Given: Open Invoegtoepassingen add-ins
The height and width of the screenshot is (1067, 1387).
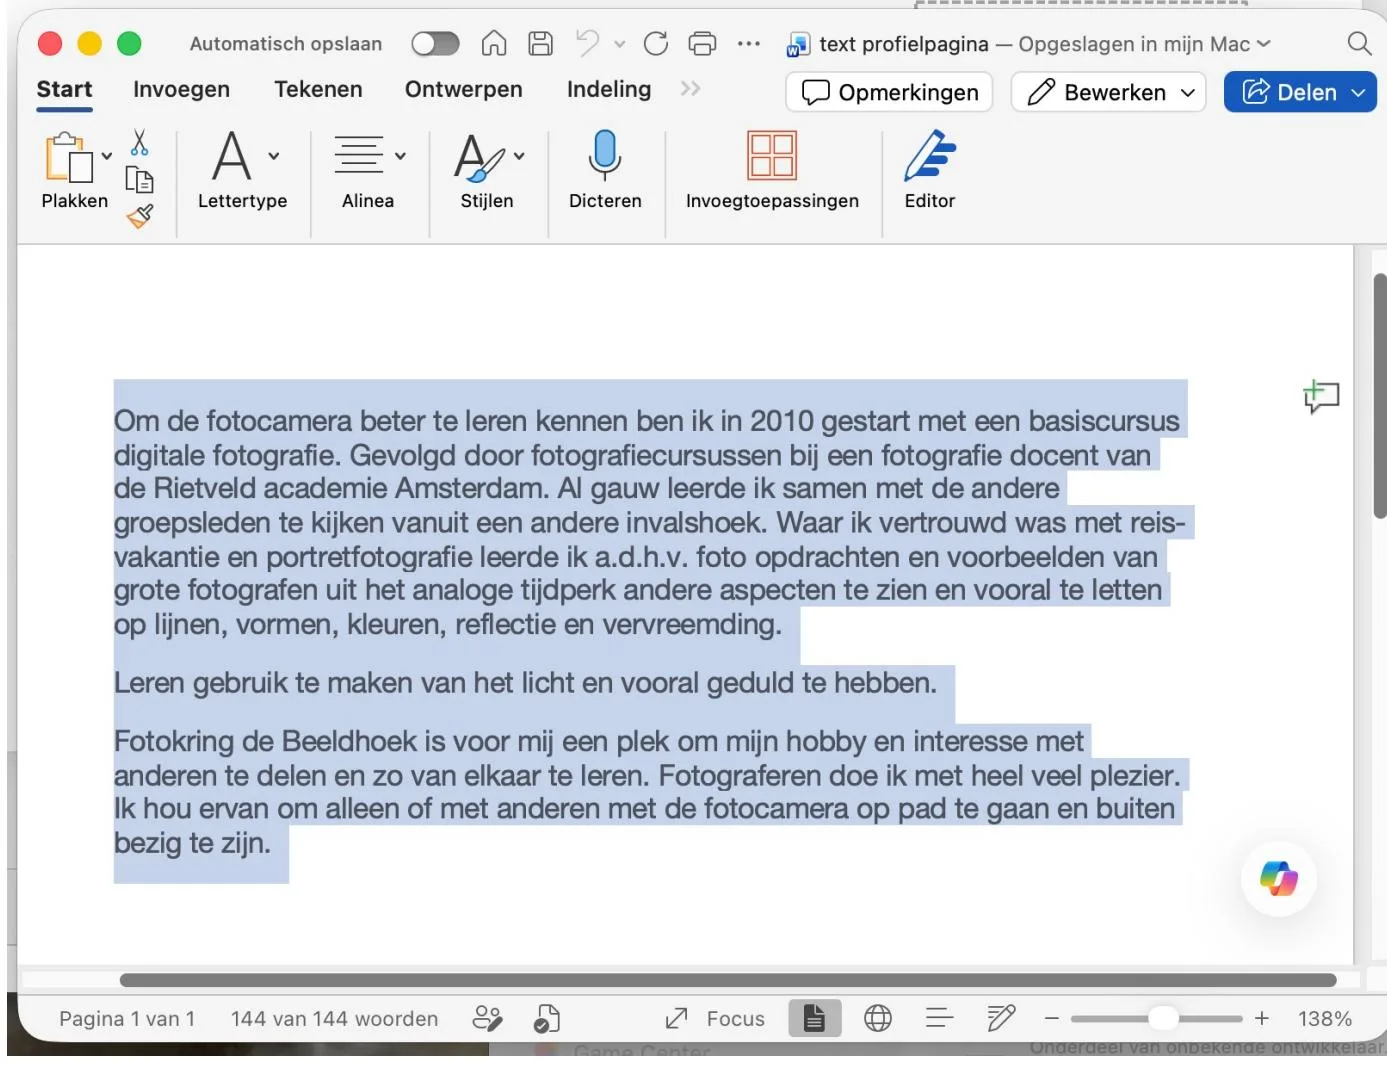Looking at the screenshot, I should (772, 171).
